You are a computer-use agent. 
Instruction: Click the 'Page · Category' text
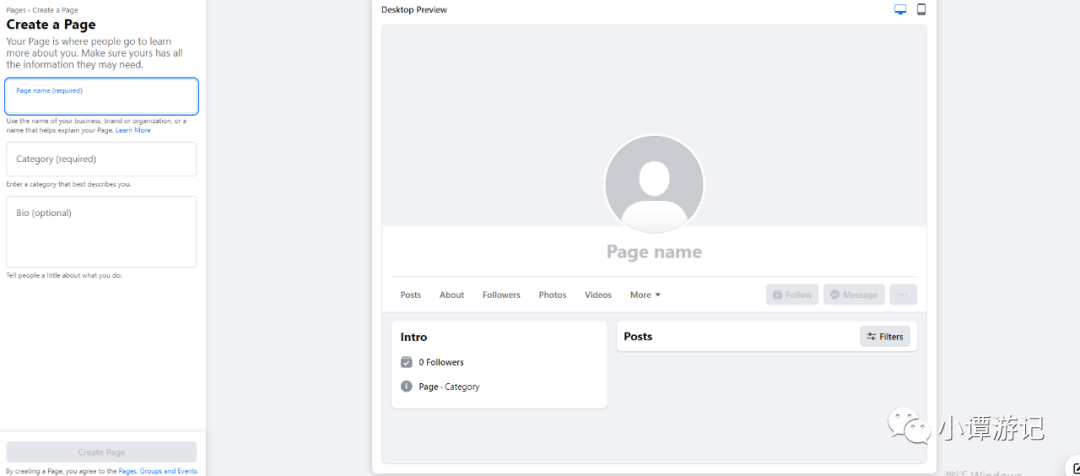point(449,387)
